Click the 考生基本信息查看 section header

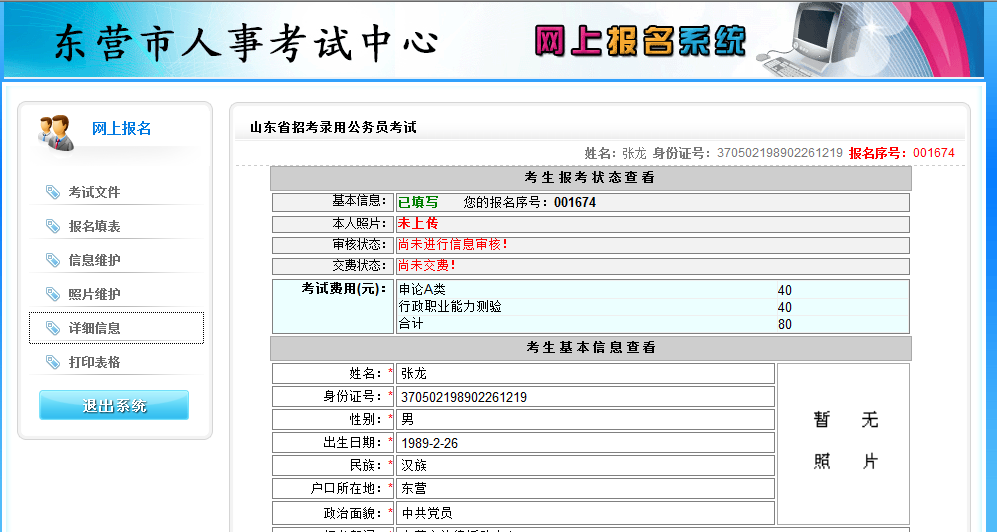[x=590, y=347]
